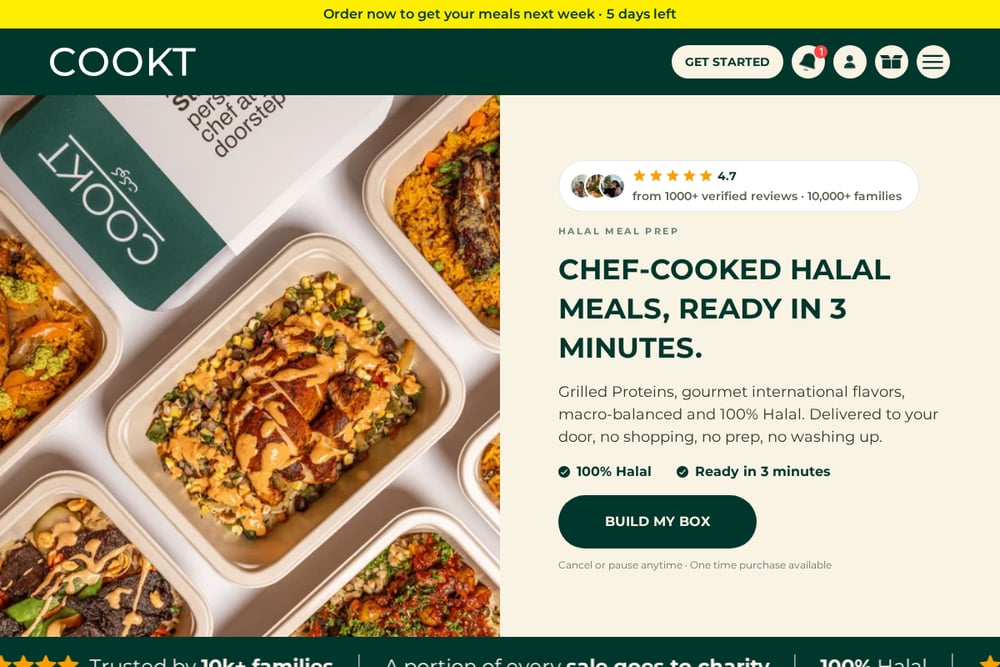Open the verified reviews rating pill
Image resolution: width=1000 pixels, height=667 pixels.
coord(739,186)
